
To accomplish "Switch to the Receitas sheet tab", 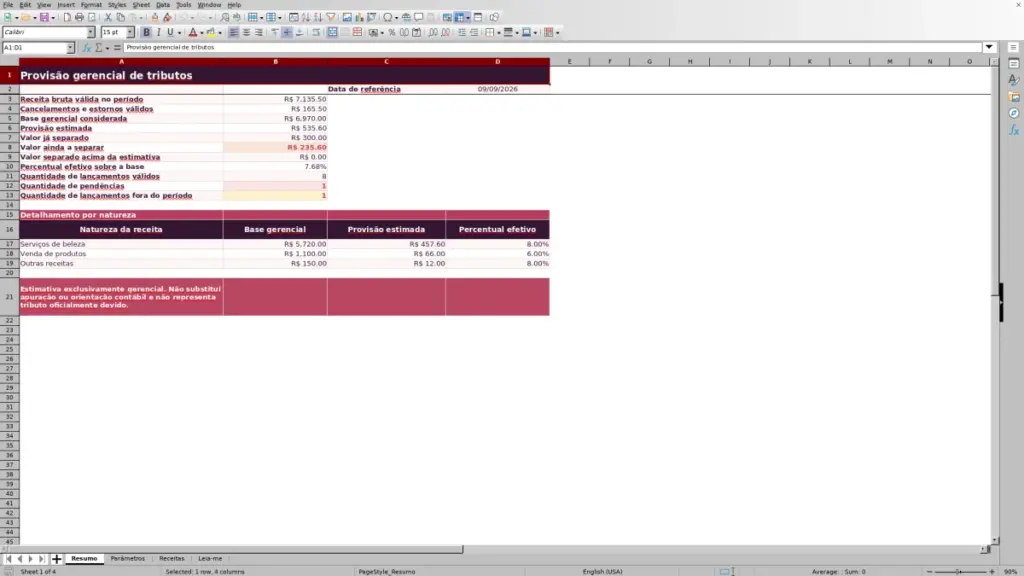I will point(172,558).
